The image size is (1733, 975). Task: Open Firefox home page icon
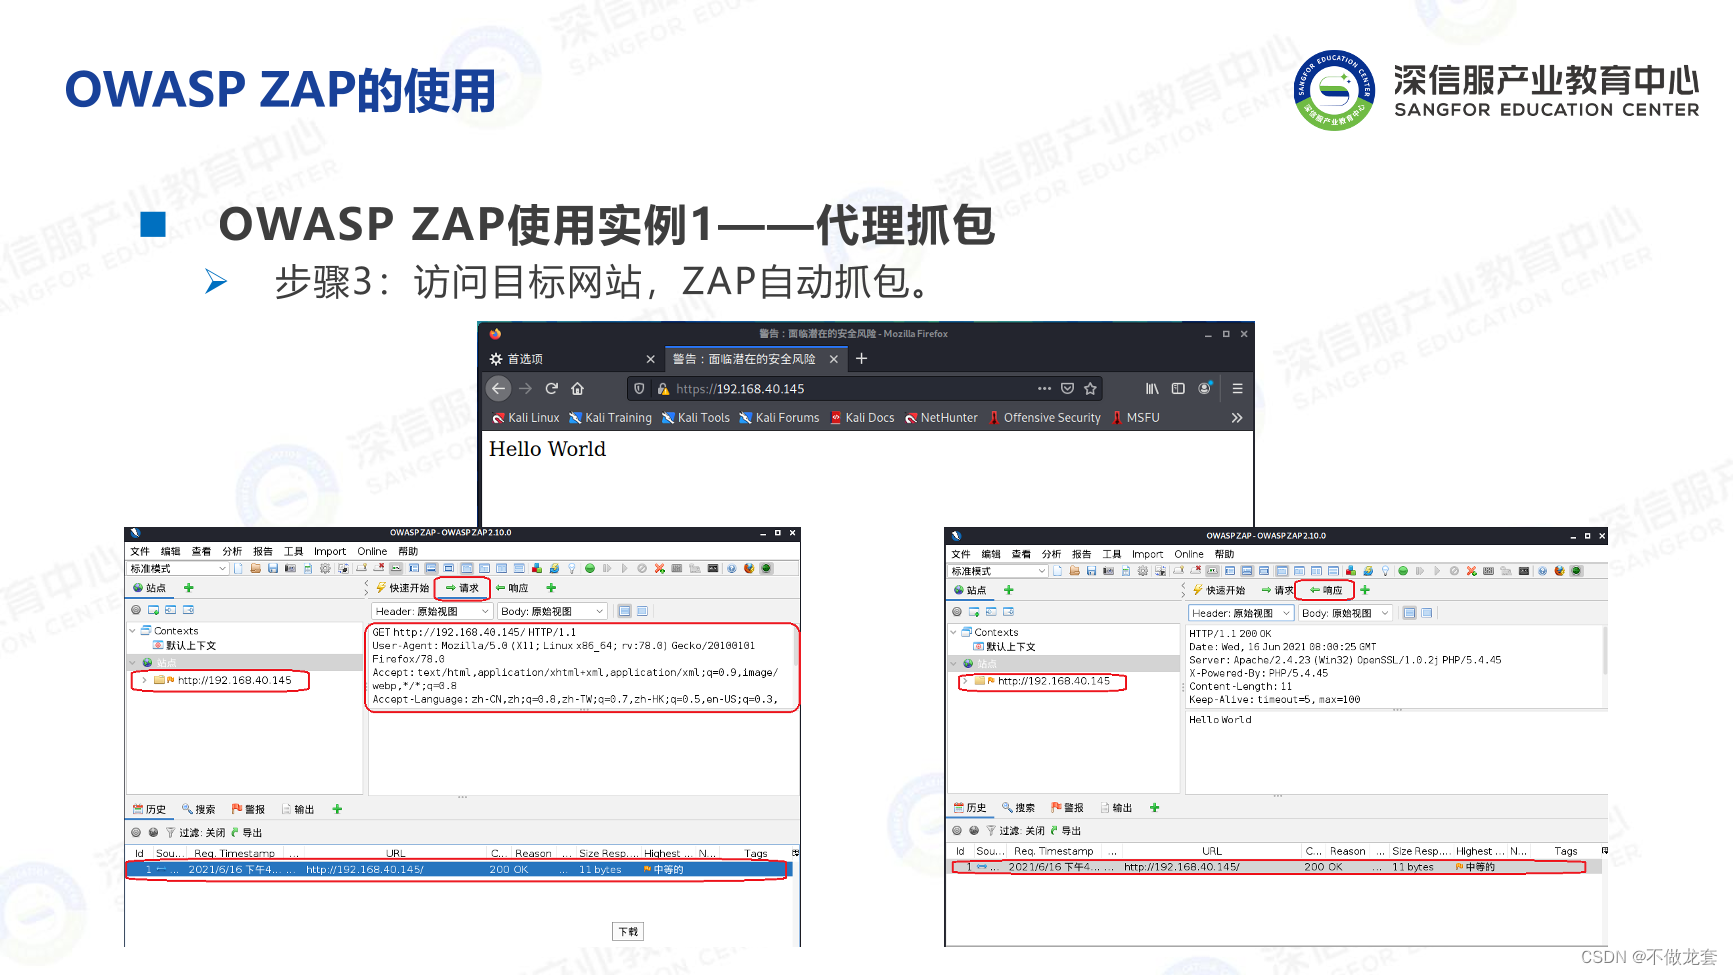[577, 388]
